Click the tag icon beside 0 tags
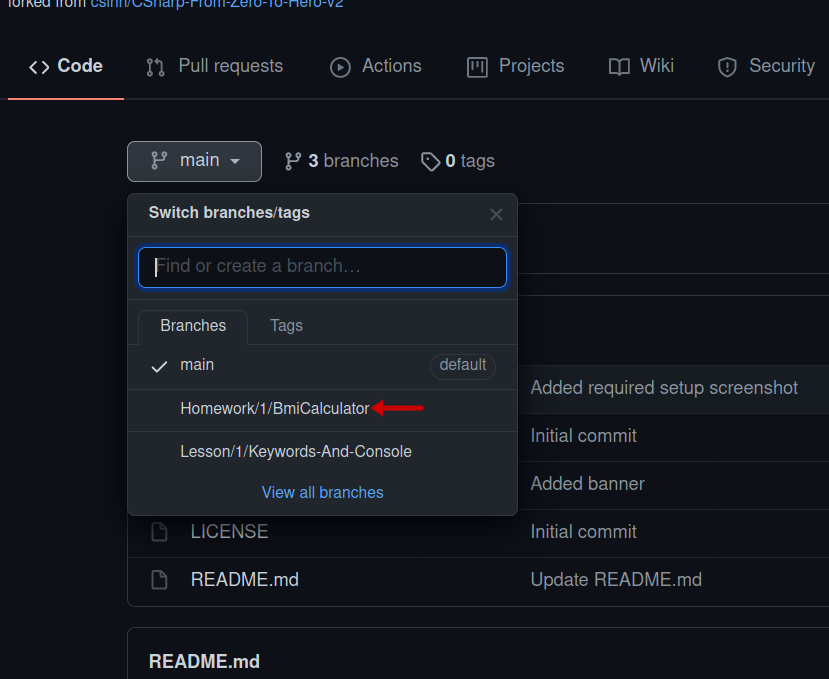 (430, 161)
